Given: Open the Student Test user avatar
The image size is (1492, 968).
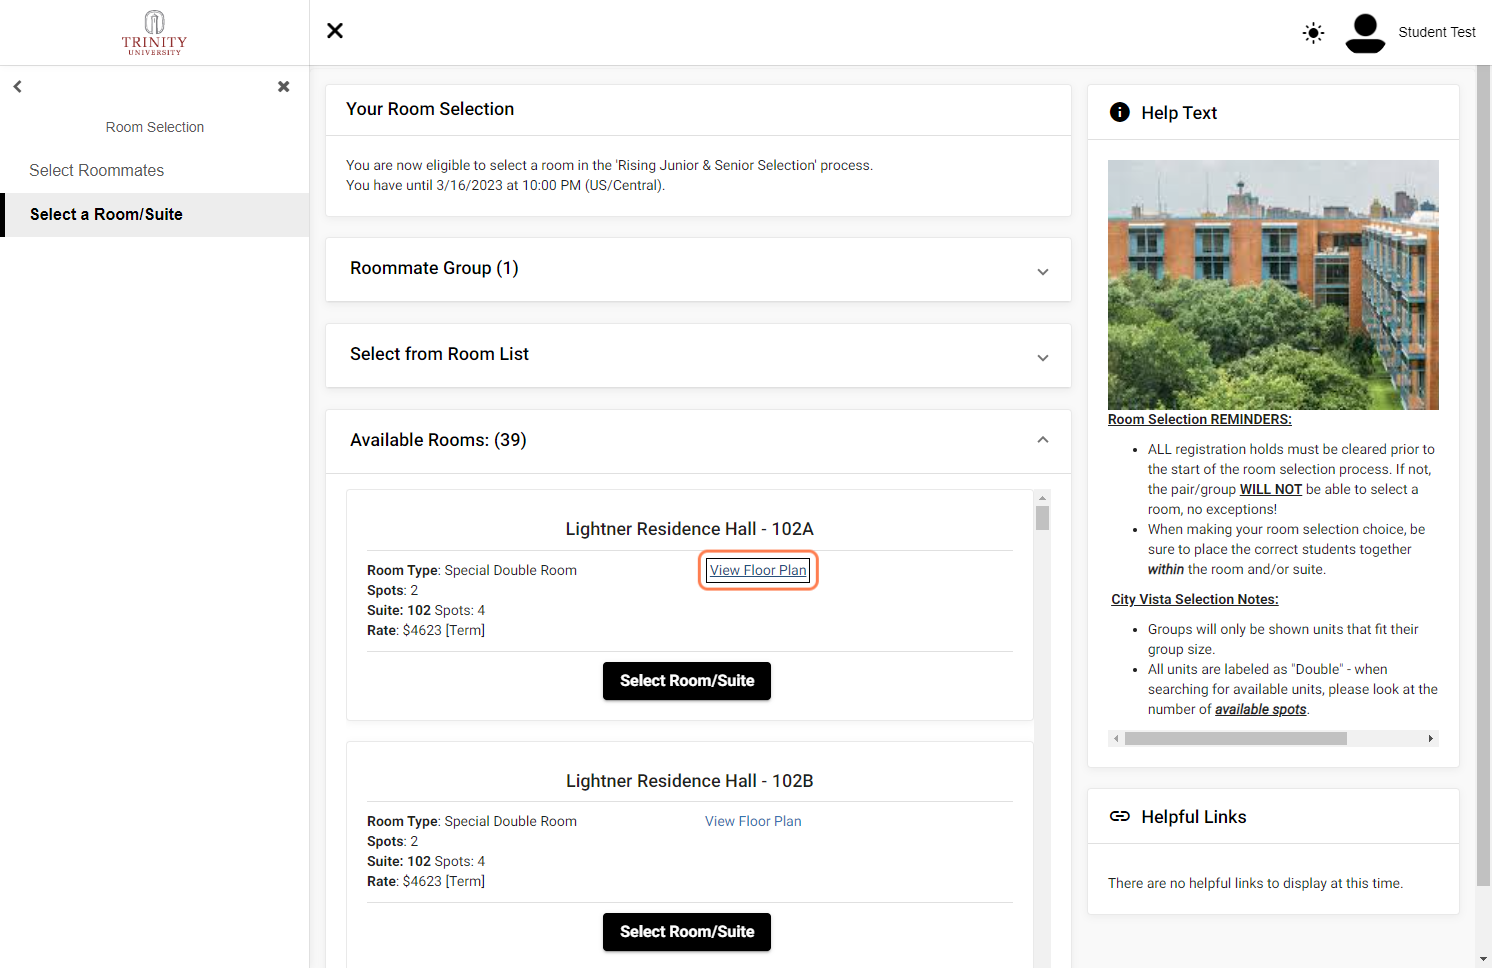Looking at the screenshot, I should pyautogui.click(x=1365, y=33).
